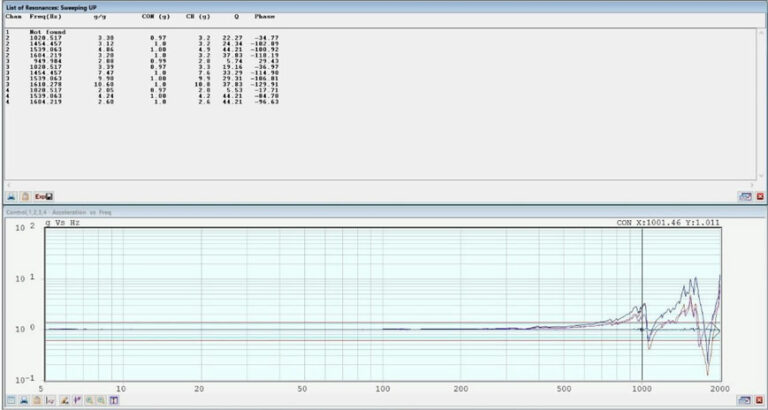Click the horizontal scrollbar under the resonance list
Image resolution: width=768 pixels, height=410 pixels.
click(381, 185)
